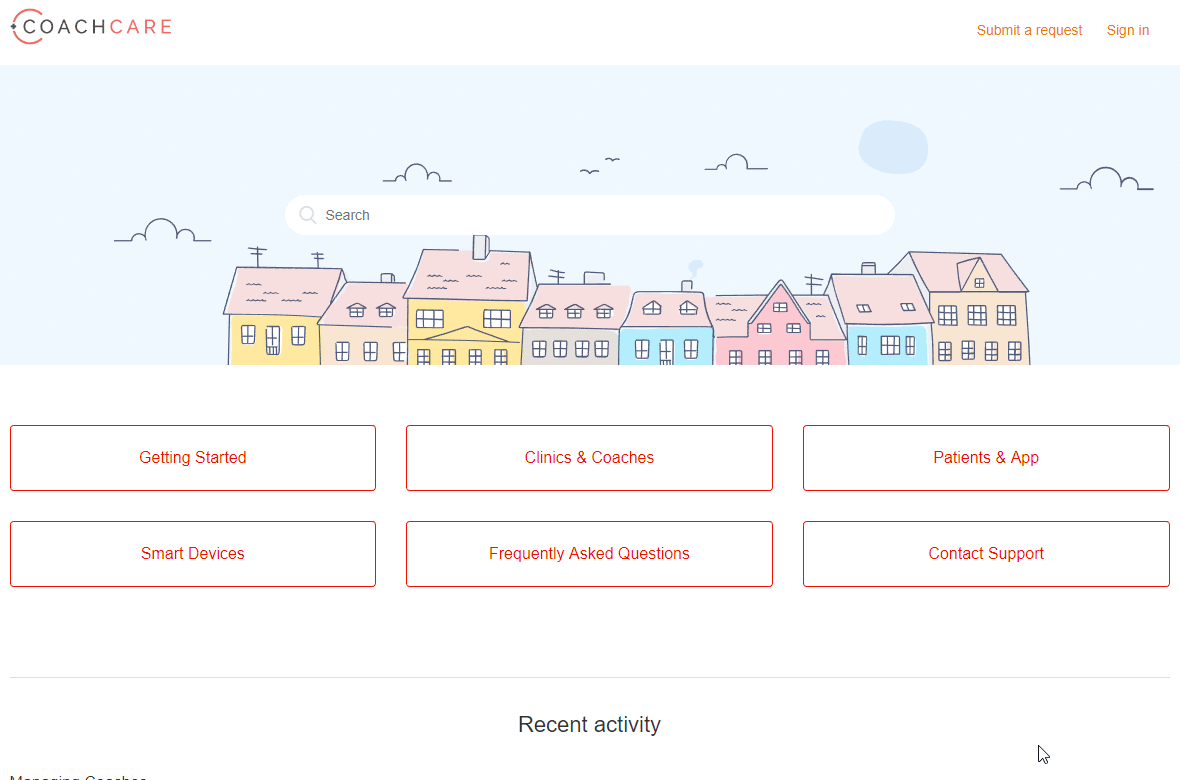Click the CoachCare logo
The width and height of the screenshot is (1180, 780).
(91, 27)
